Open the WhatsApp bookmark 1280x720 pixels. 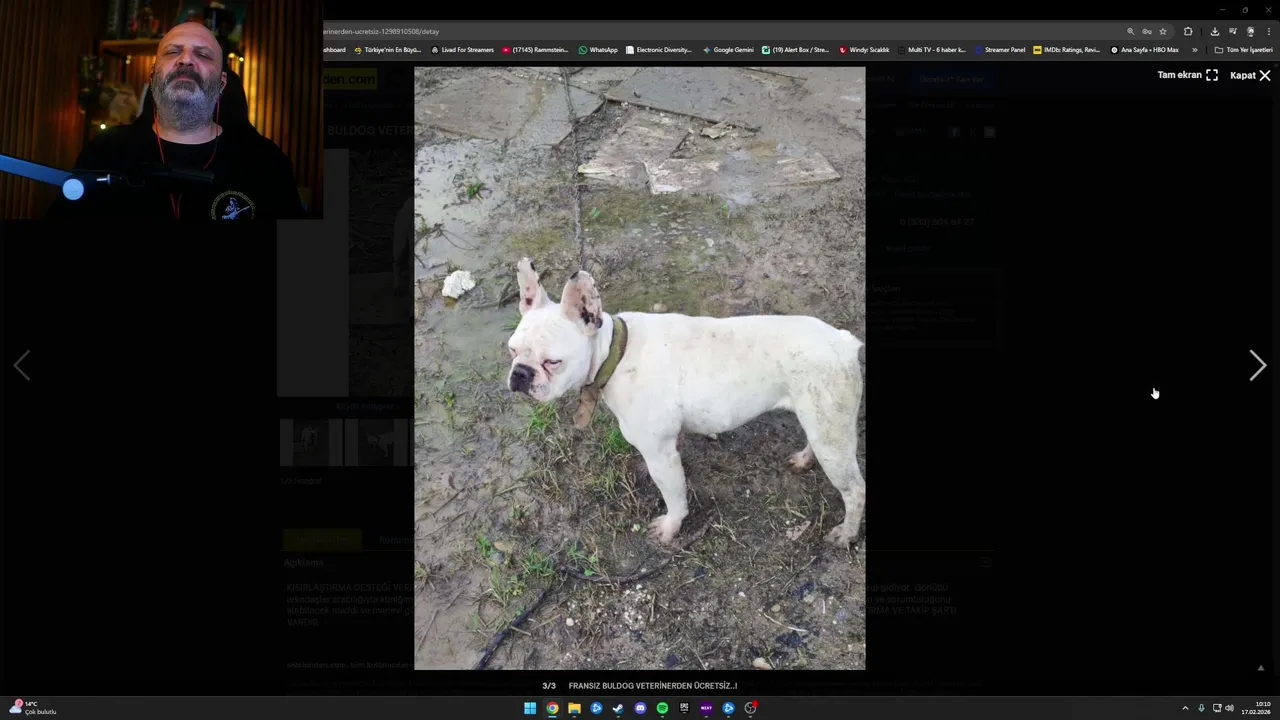click(x=598, y=49)
